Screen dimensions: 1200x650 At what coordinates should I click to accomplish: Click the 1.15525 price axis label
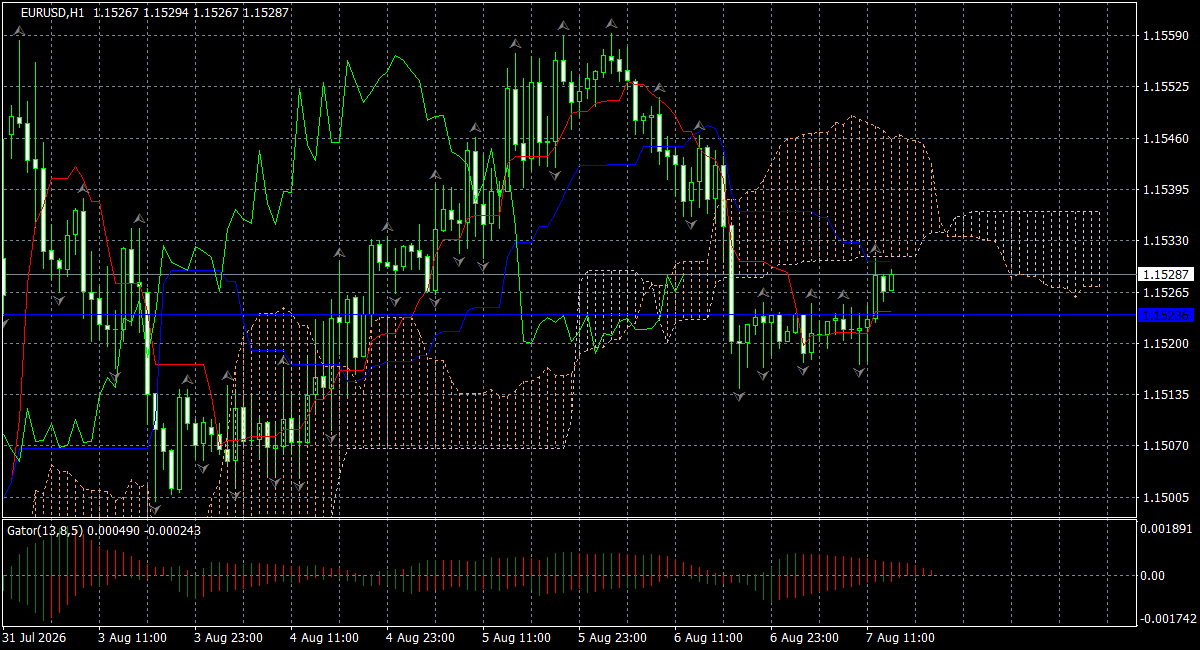(x=1164, y=87)
